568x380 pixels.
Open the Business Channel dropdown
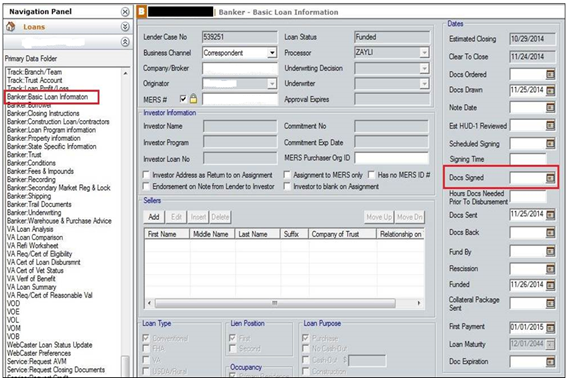pyautogui.click(x=272, y=53)
